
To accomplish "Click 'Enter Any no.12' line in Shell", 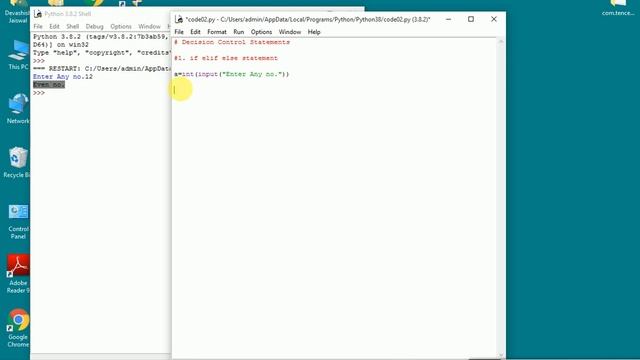I will click(63, 77).
